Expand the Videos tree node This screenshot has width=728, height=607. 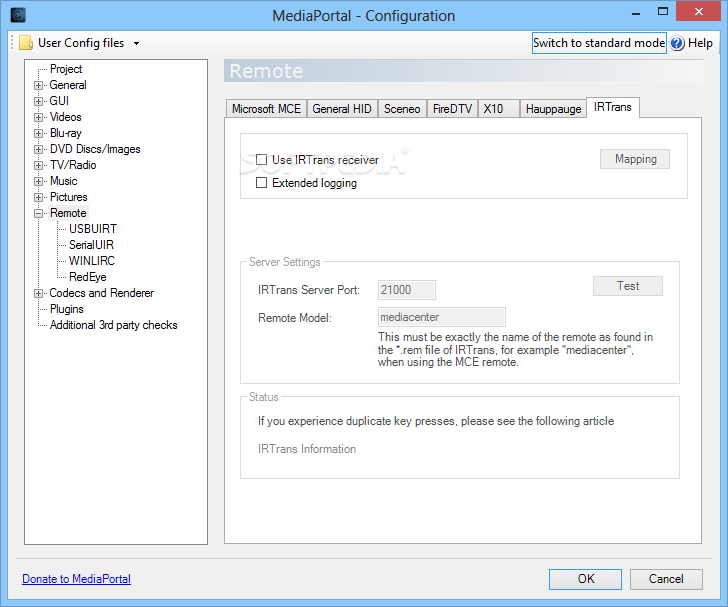(39, 117)
